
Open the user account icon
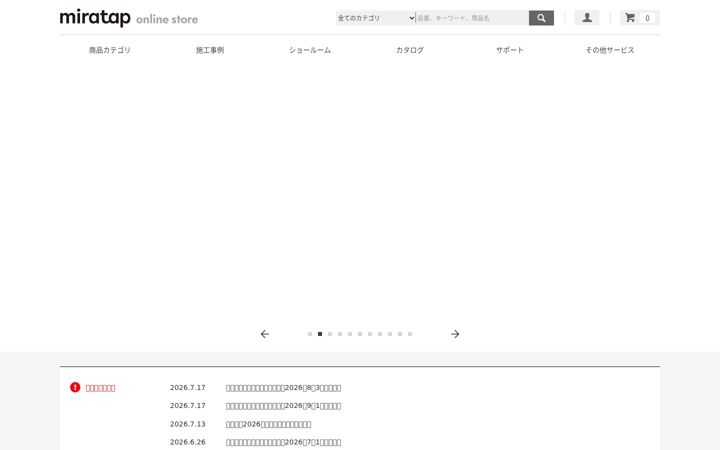pyautogui.click(x=587, y=18)
